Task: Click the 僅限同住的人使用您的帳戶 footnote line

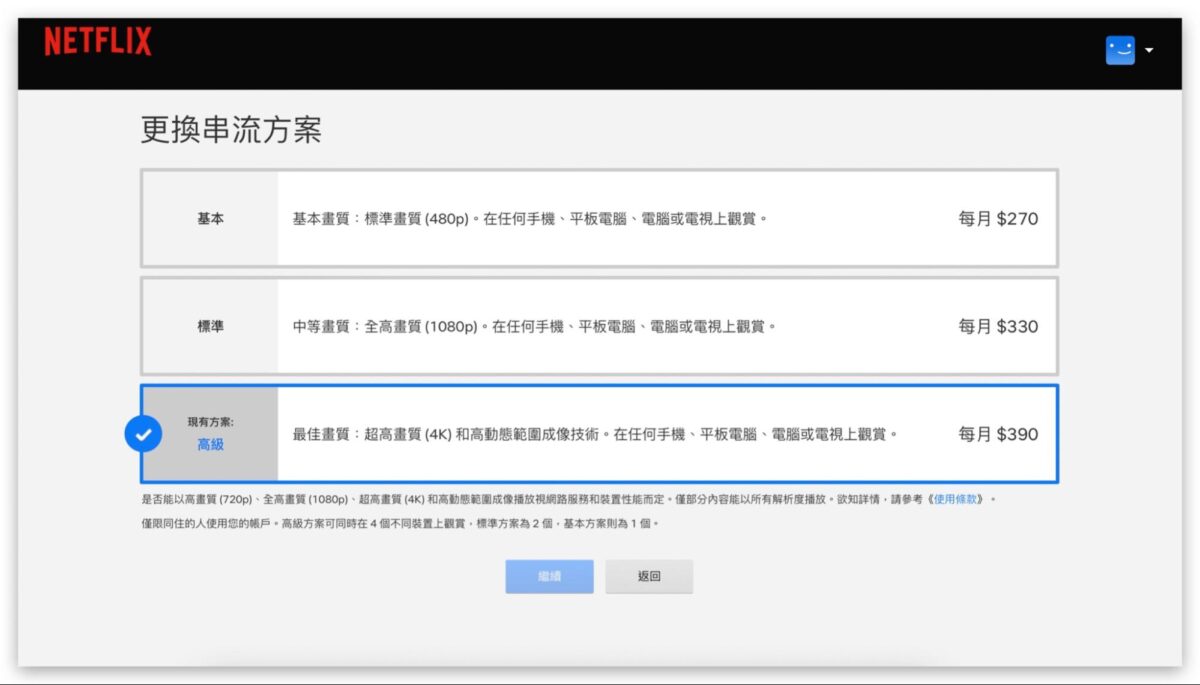Action: 401,523
